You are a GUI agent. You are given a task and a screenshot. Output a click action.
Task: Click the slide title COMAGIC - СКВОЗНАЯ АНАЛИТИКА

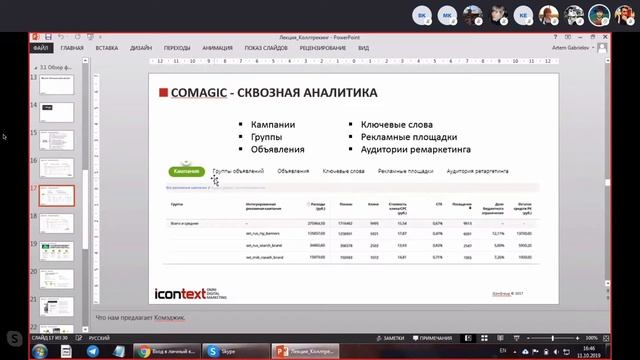[274, 93]
